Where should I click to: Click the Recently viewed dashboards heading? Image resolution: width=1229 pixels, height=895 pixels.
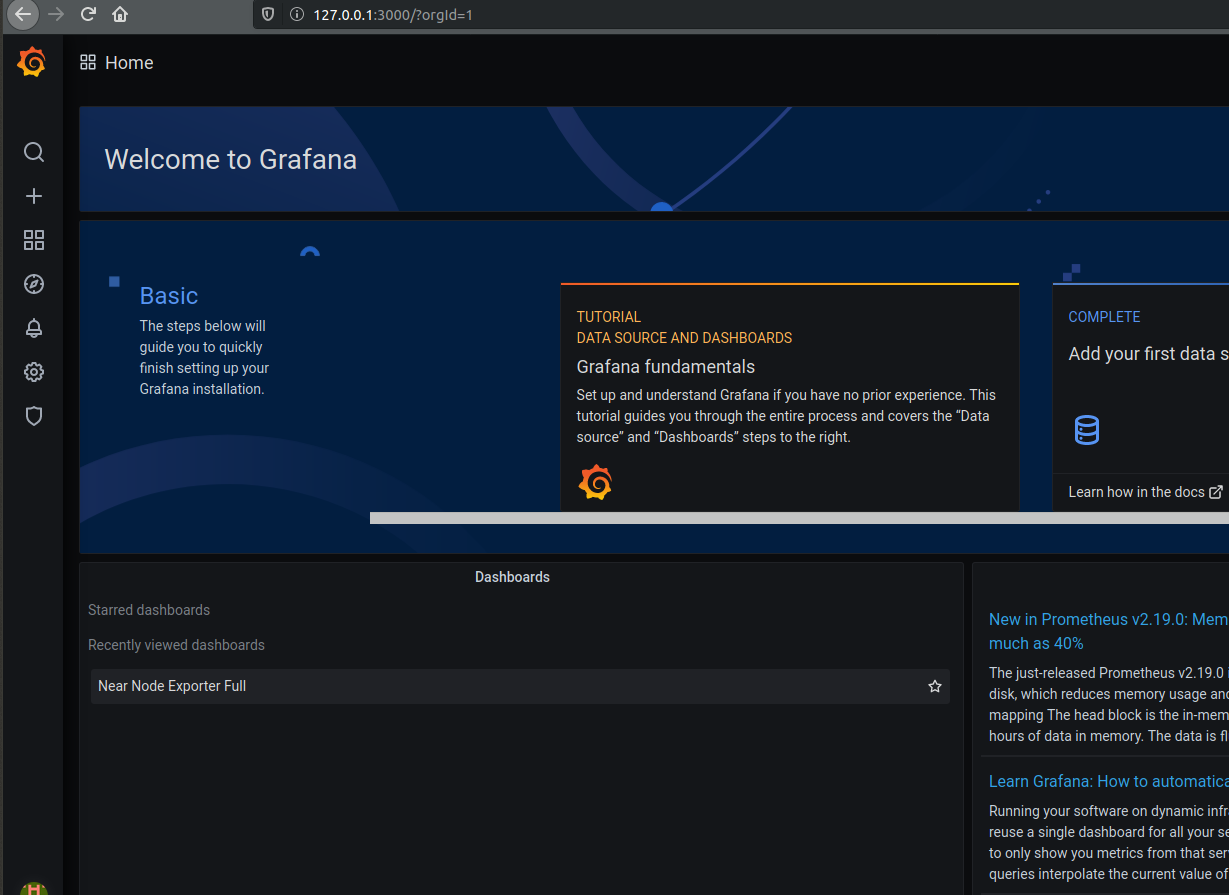tap(176, 645)
